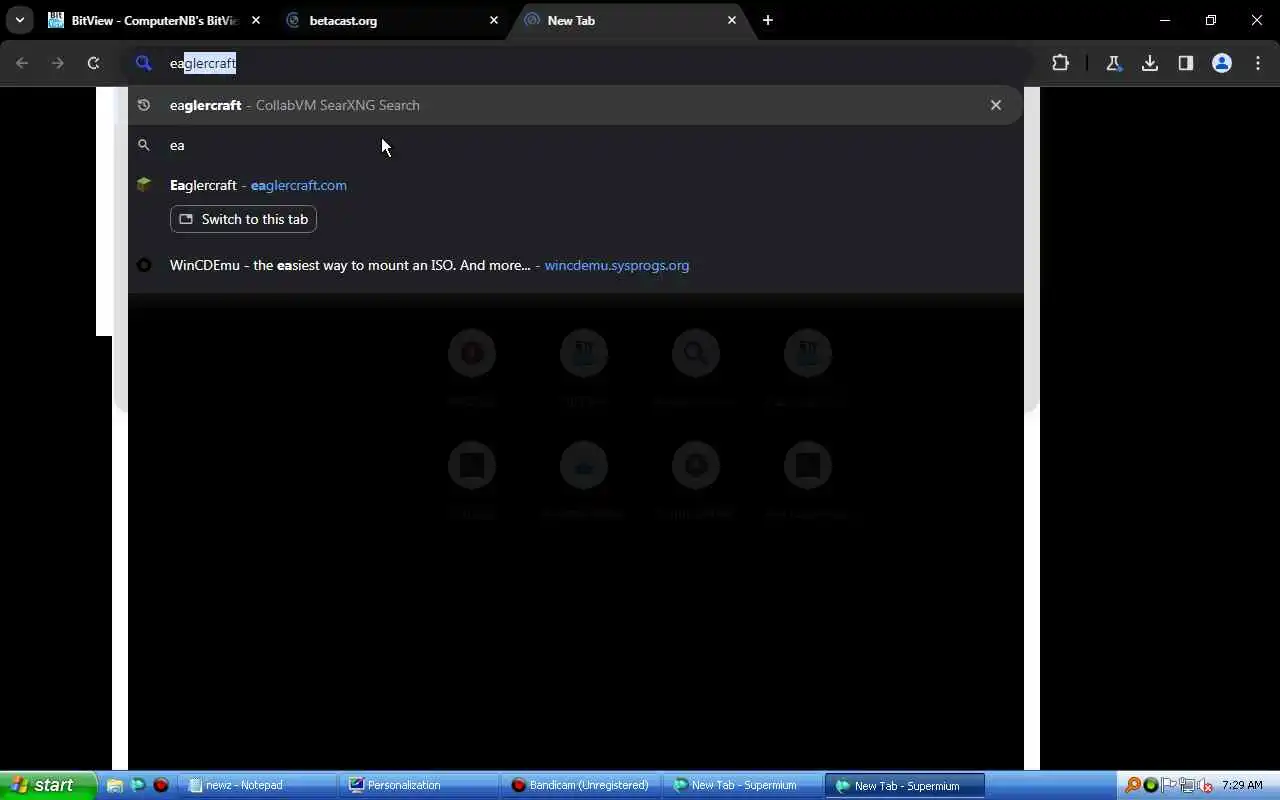Open the Downloads icon
This screenshot has width=1280, height=800.
coord(1150,63)
